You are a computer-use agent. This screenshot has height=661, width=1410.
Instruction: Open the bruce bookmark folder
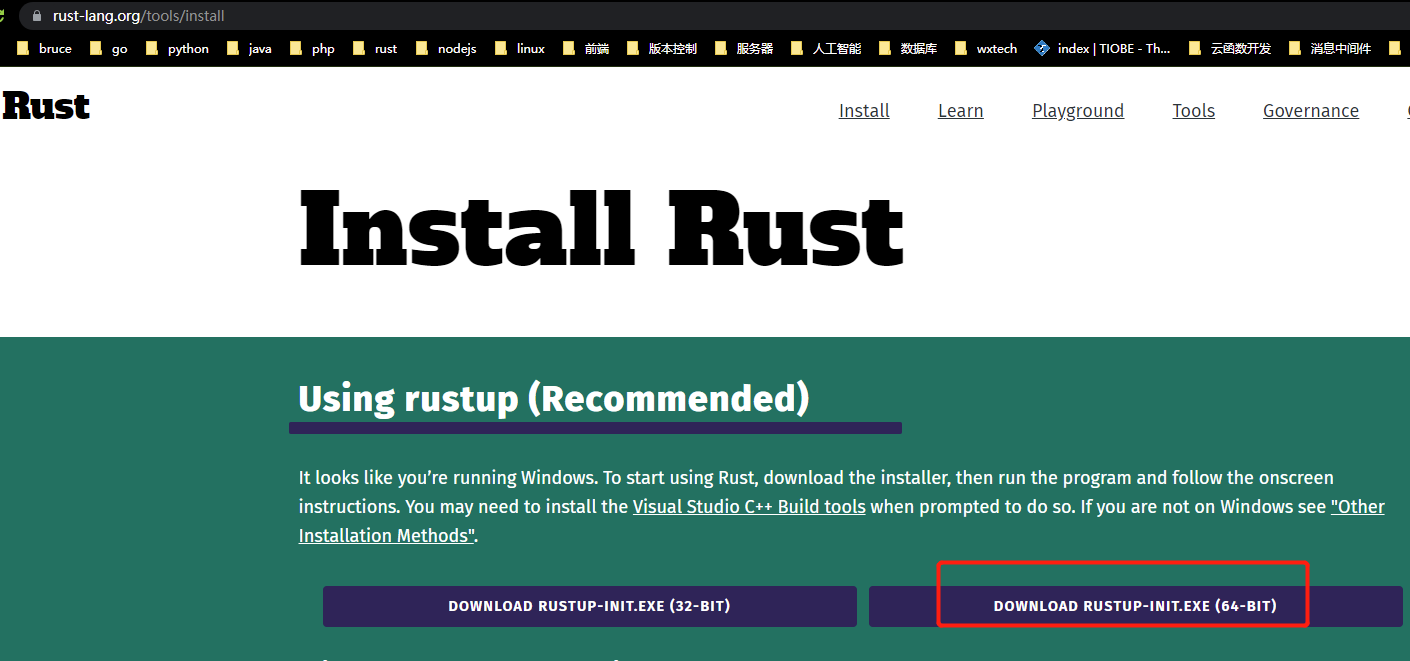point(44,48)
